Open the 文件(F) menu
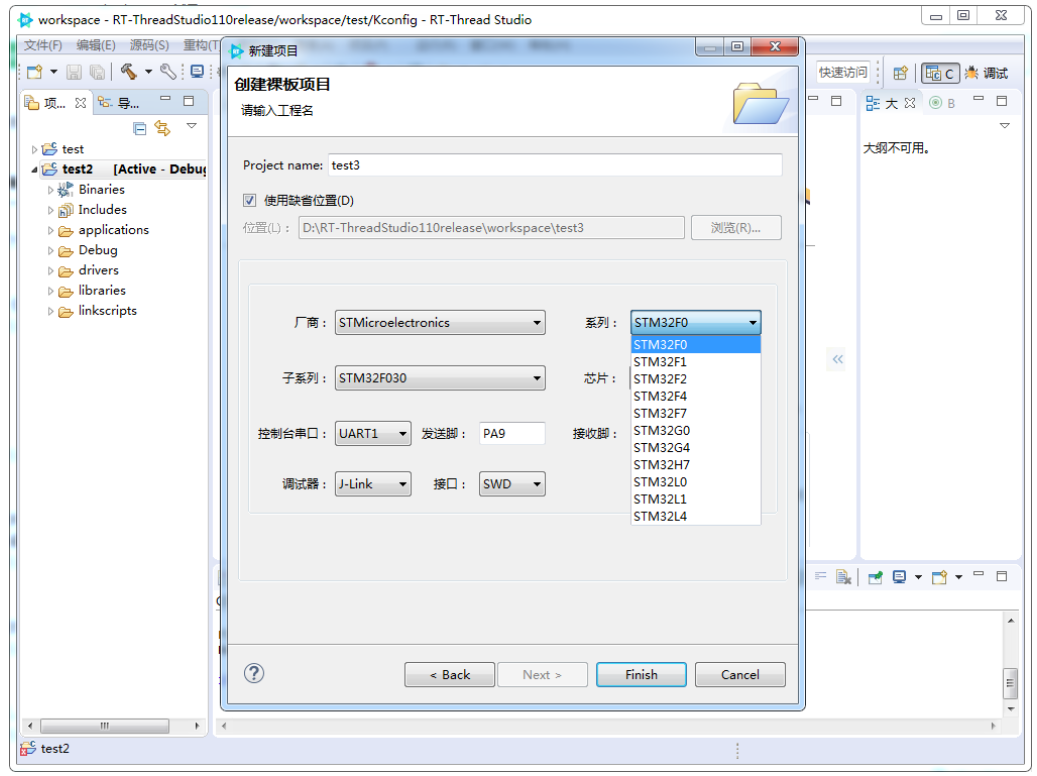The image size is (1037, 776). (43, 45)
